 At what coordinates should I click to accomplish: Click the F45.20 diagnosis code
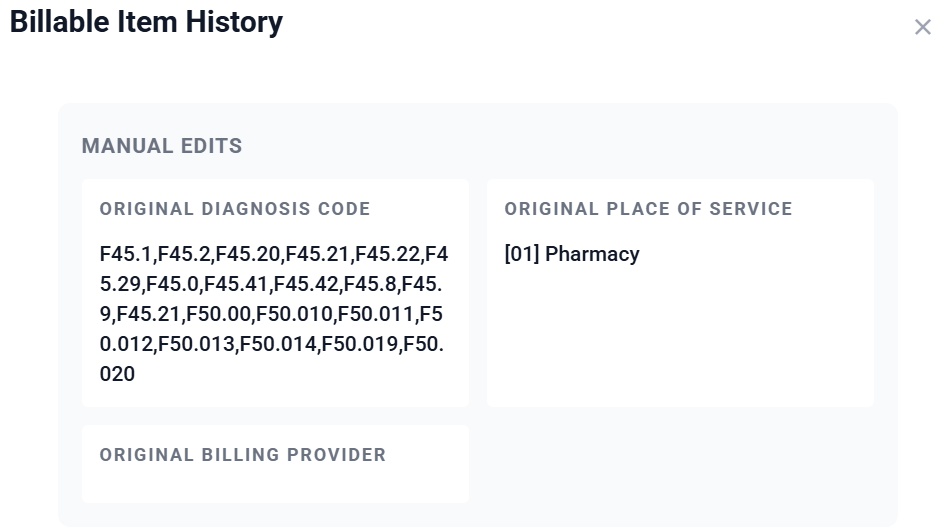[x=245, y=254]
